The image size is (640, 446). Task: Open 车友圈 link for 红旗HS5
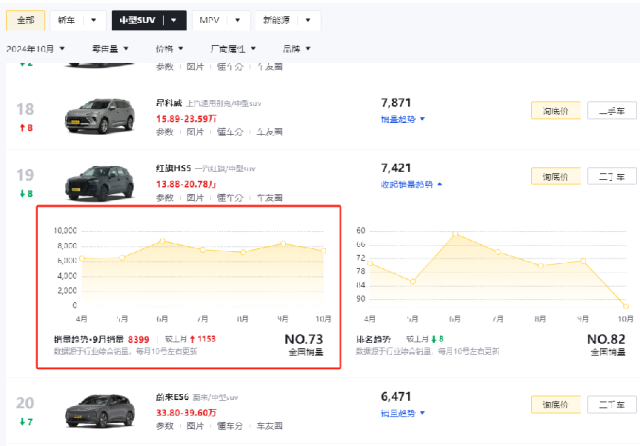tap(269, 198)
